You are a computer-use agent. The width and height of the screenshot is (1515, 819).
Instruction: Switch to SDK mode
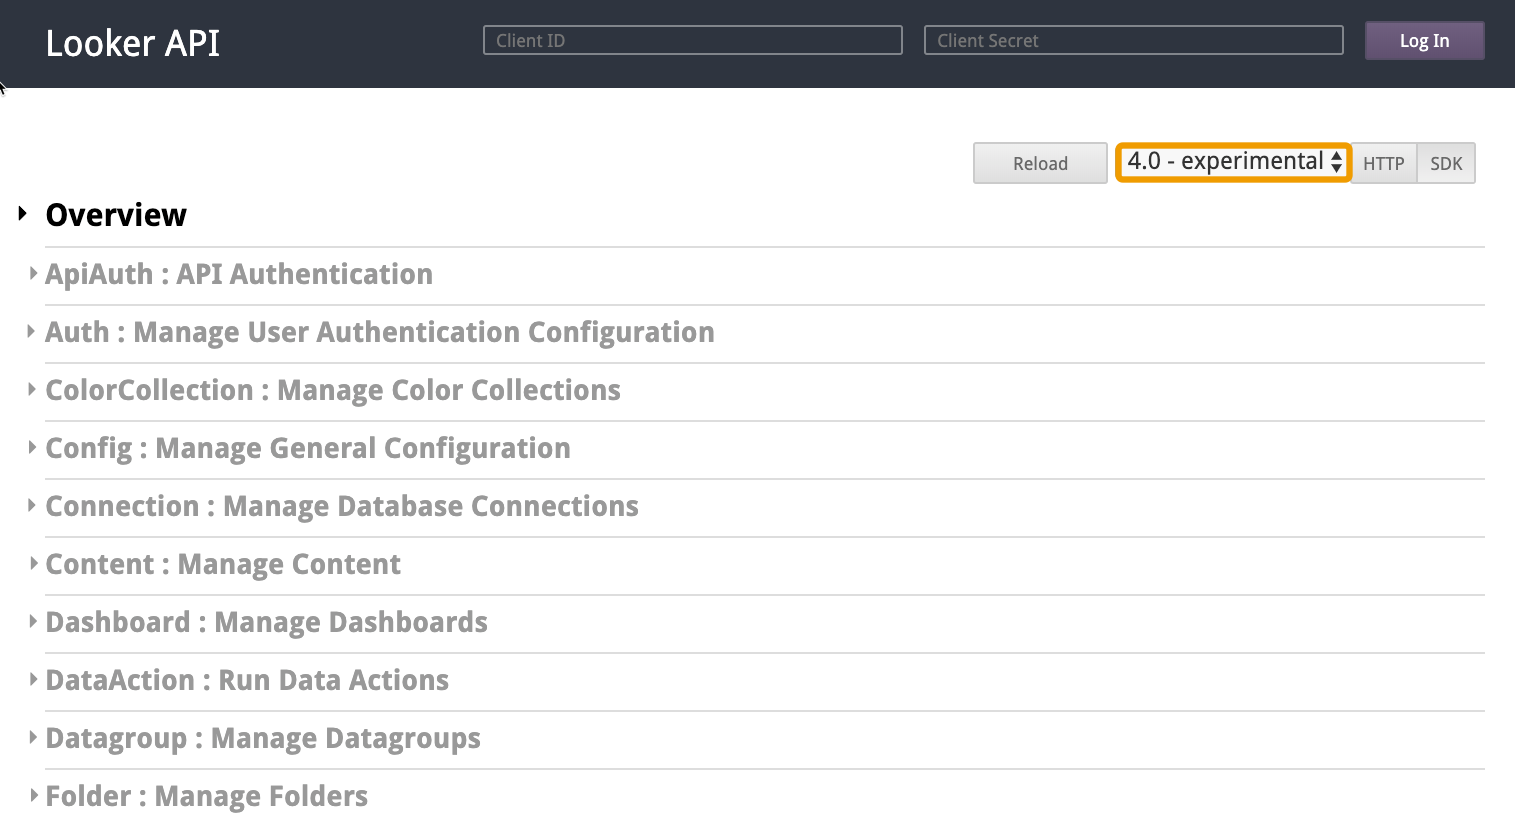(1446, 163)
